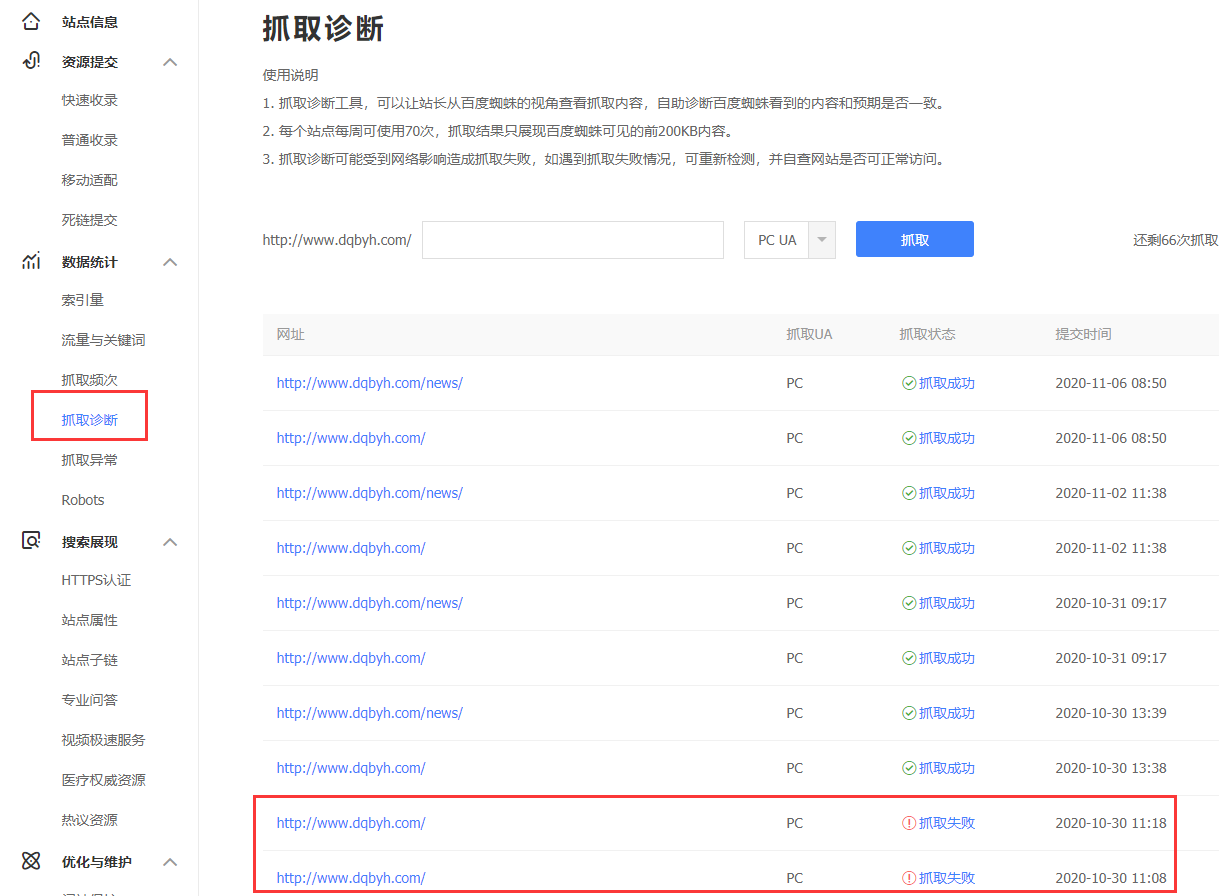Click the 抓取状态 column header
Image resolution: width=1222 pixels, height=896 pixels.
click(927, 334)
